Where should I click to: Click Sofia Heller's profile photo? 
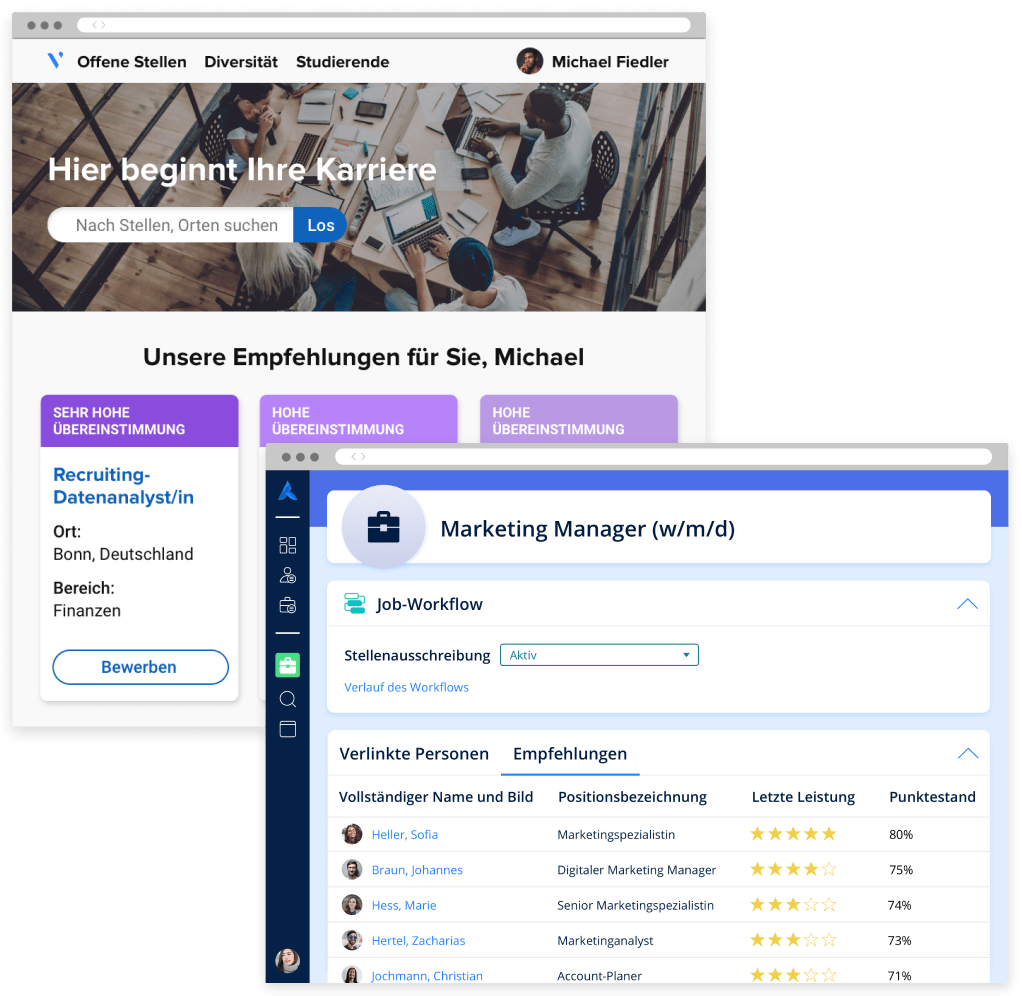(x=352, y=834)
